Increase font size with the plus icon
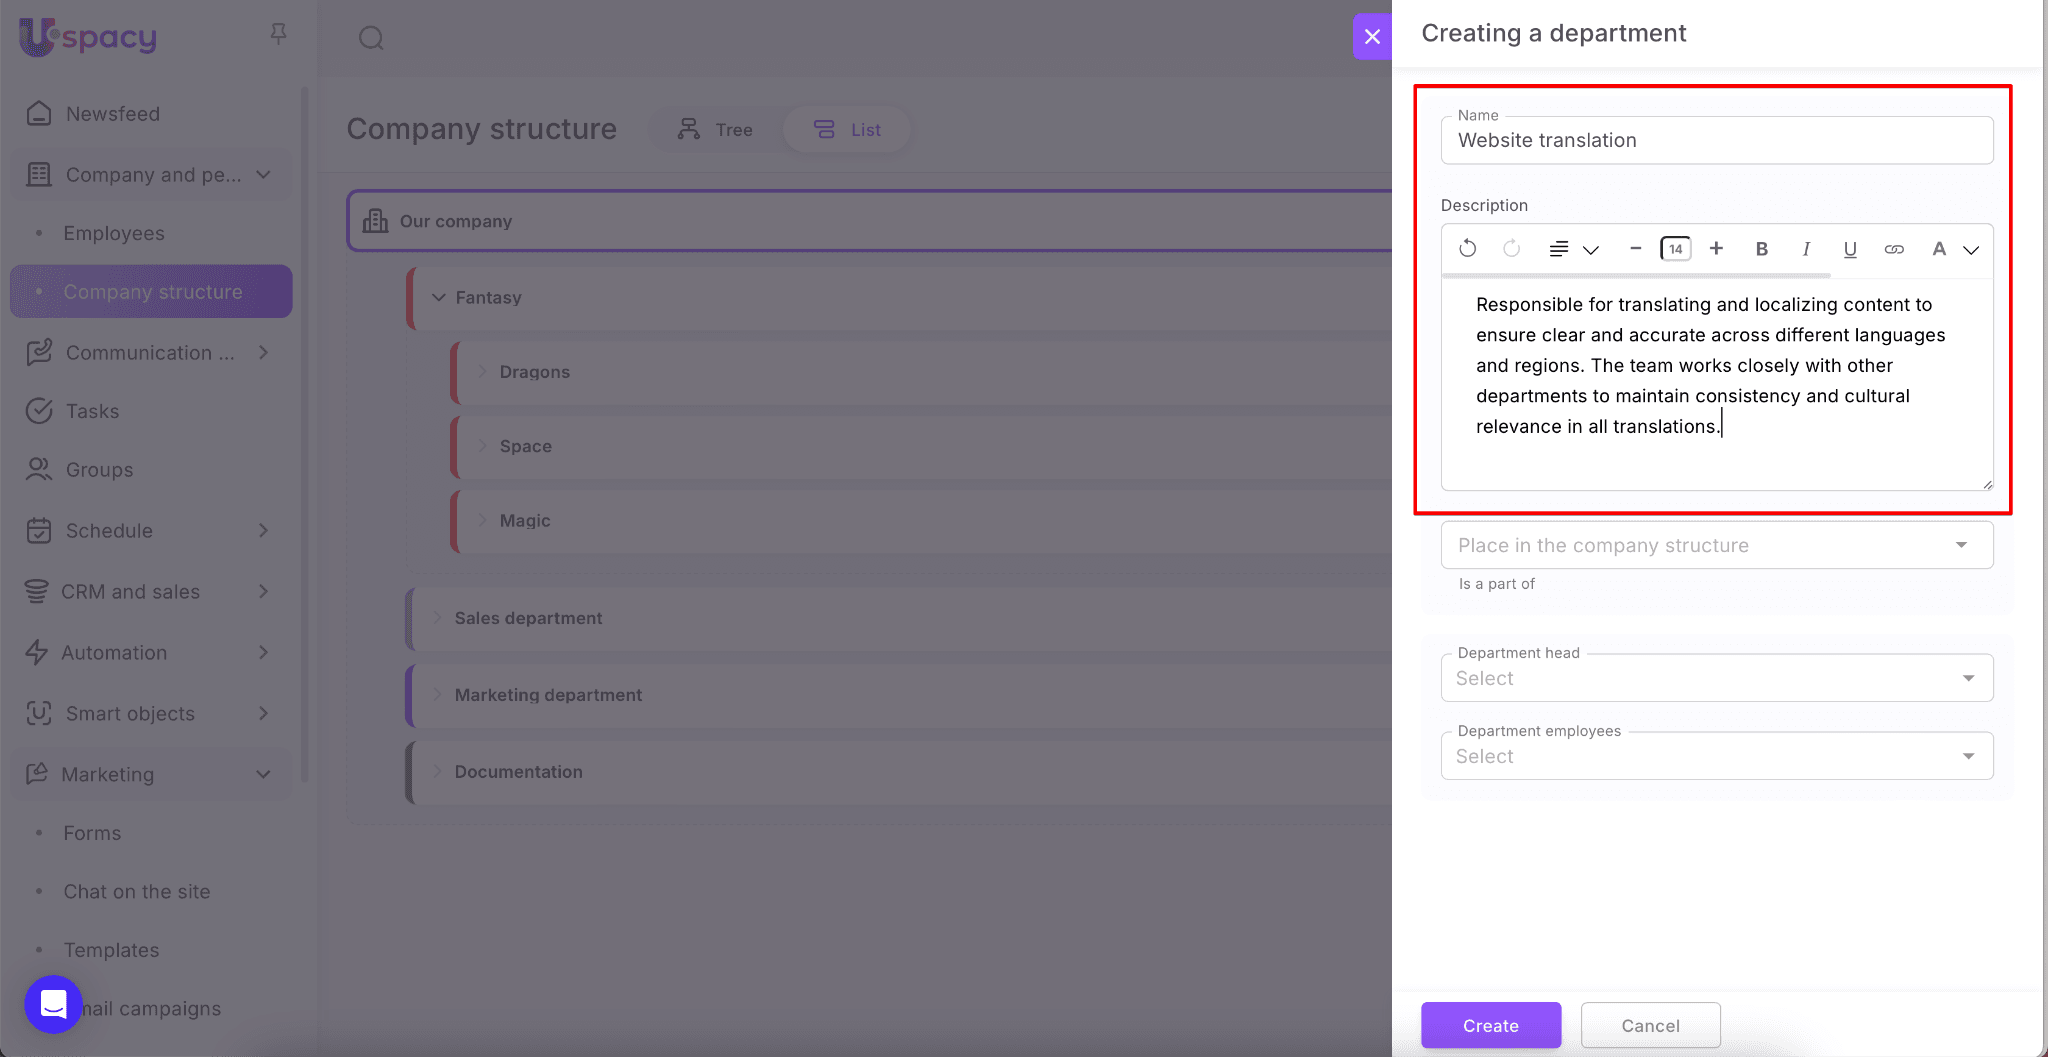The width and height of the screenshot is (2048, 1057). pos(1716,249)
